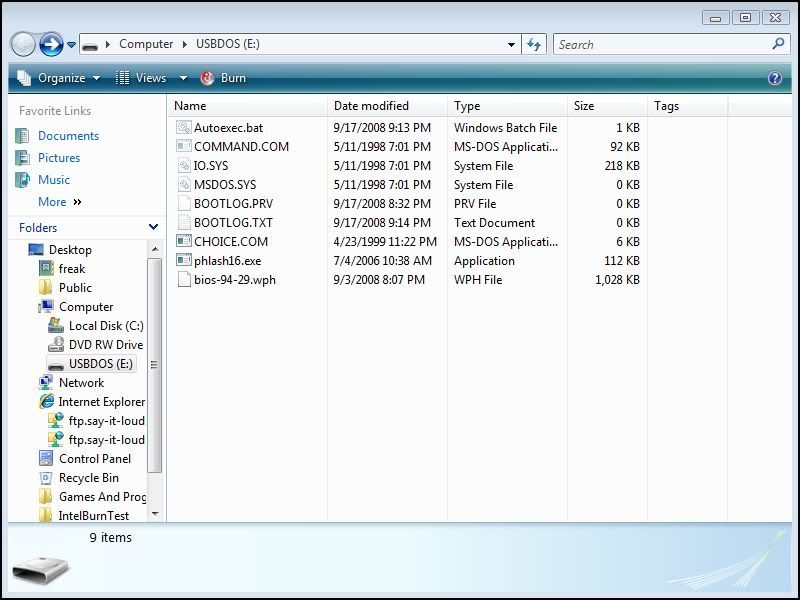Open Pictures favorite link

coord(59,158)
